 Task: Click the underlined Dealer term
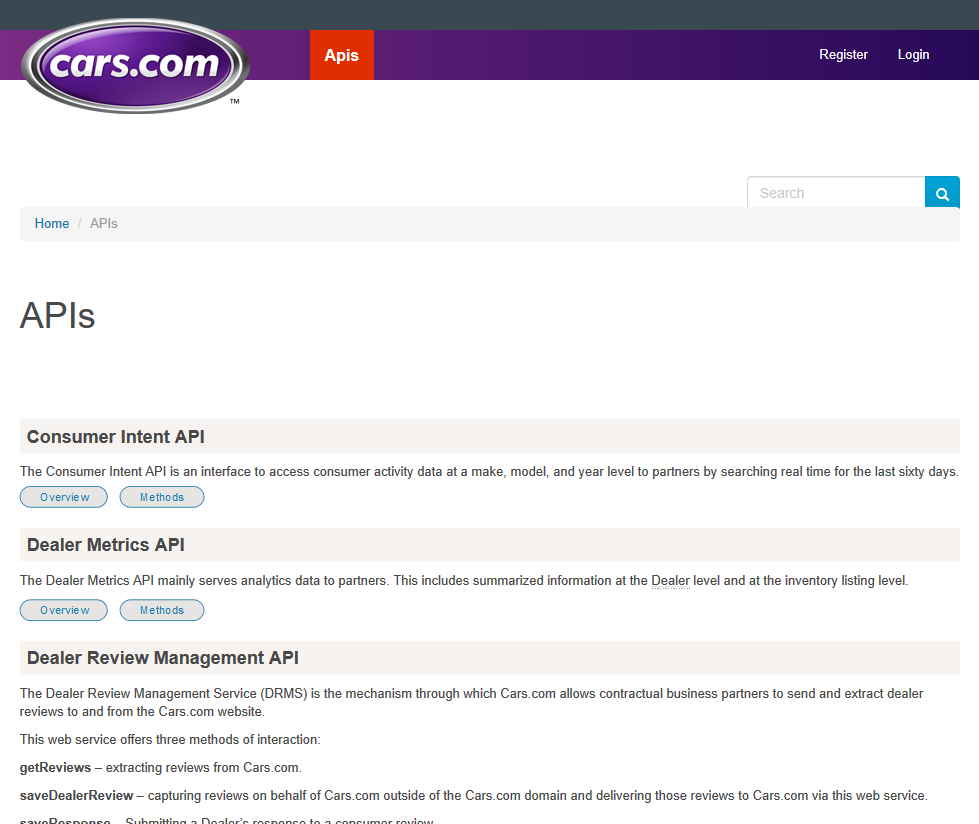click(x=670, y=581)
